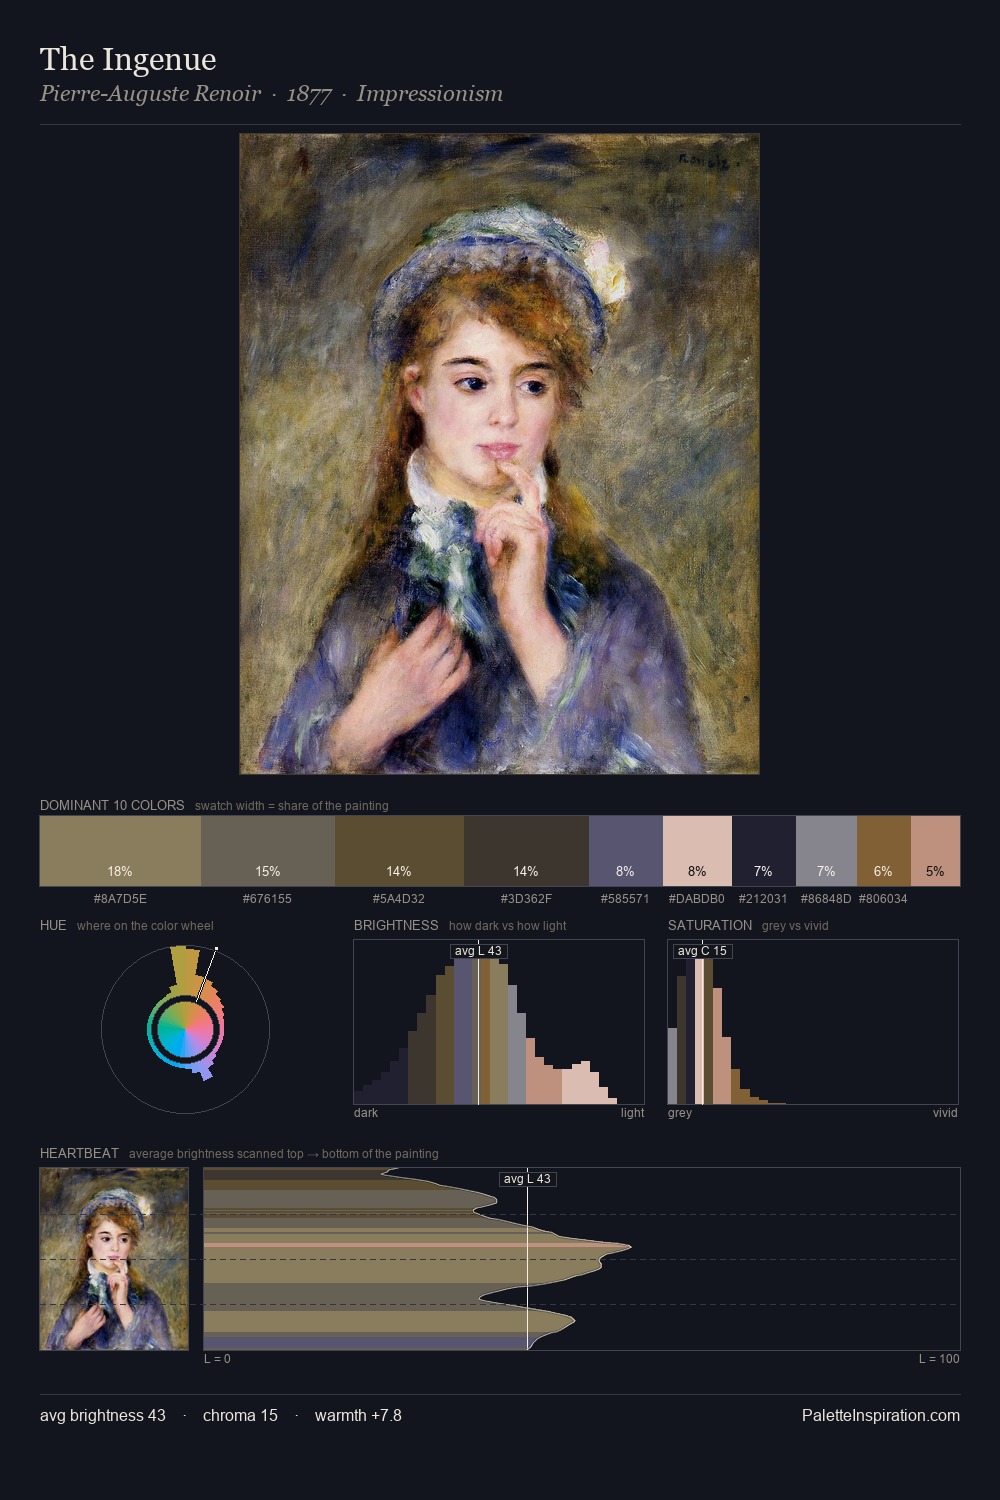Viewport: 1000px width, 1500px height.
Task: Click the 'warmth +7.8' footer stat
Action: tap(358, 1415)
